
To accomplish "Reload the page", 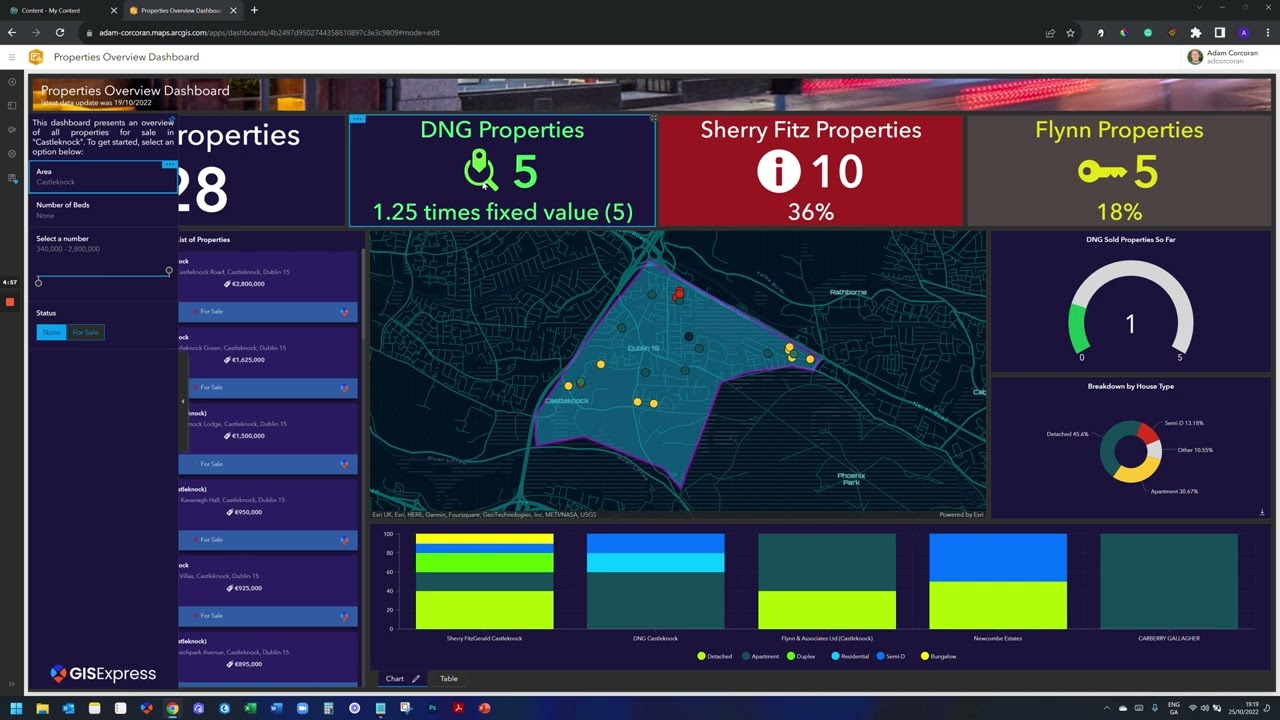I will pyautogui.click(x=60, y=33).
